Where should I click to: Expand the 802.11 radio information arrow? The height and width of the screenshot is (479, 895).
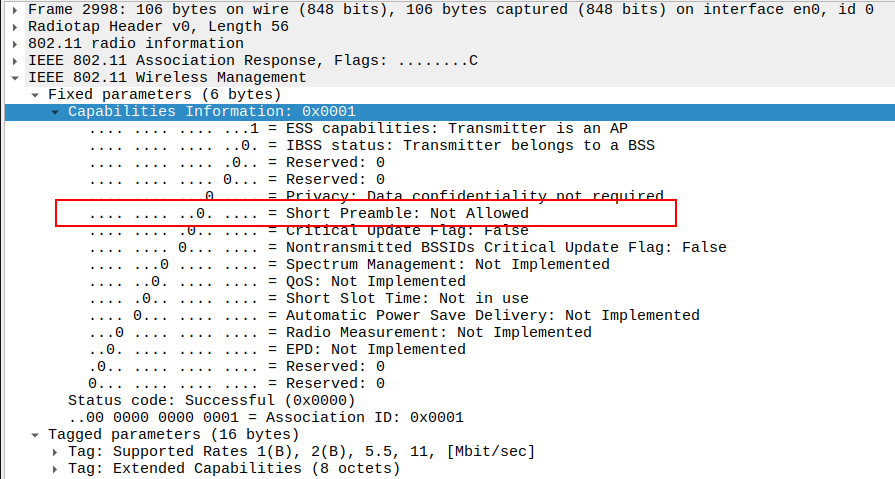point(15,43)
